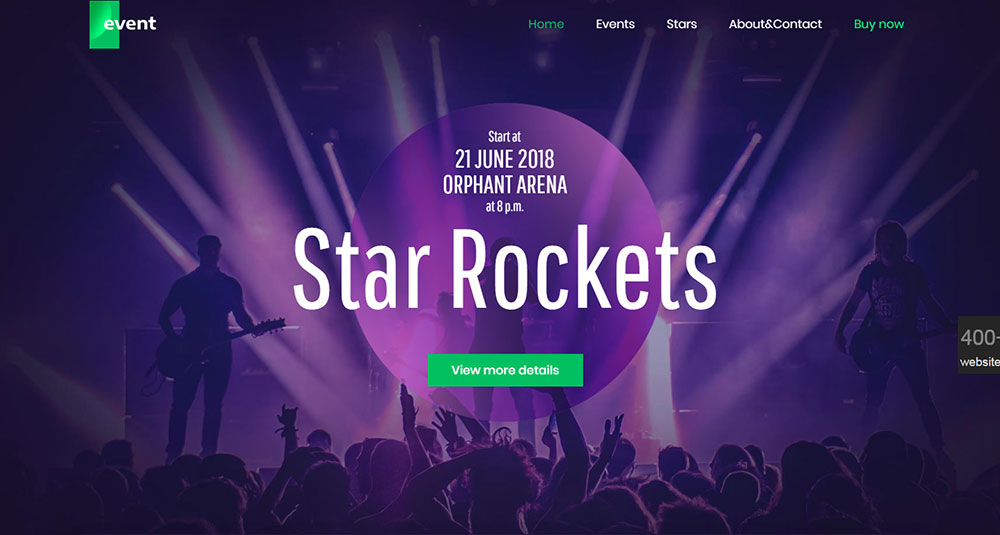This screenshot has height=535, width=1000.
Task: Select the Star Rockets headline
Action: pos(504,269)
